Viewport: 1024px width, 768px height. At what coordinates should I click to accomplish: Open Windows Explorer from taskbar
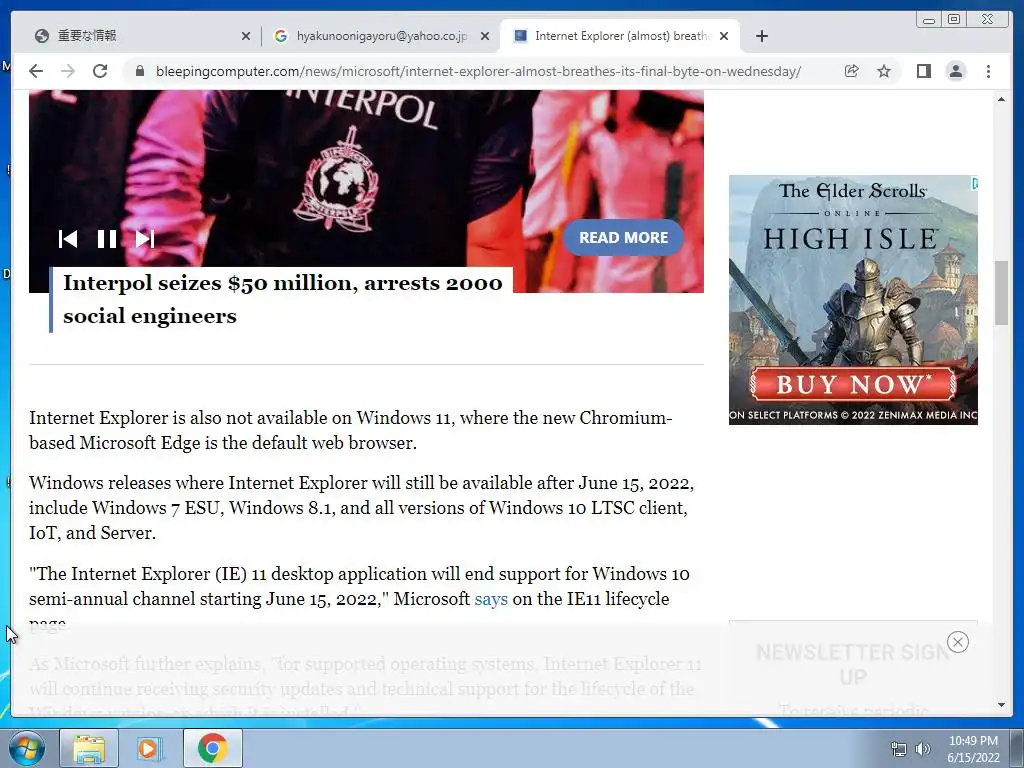coord(89,748)
